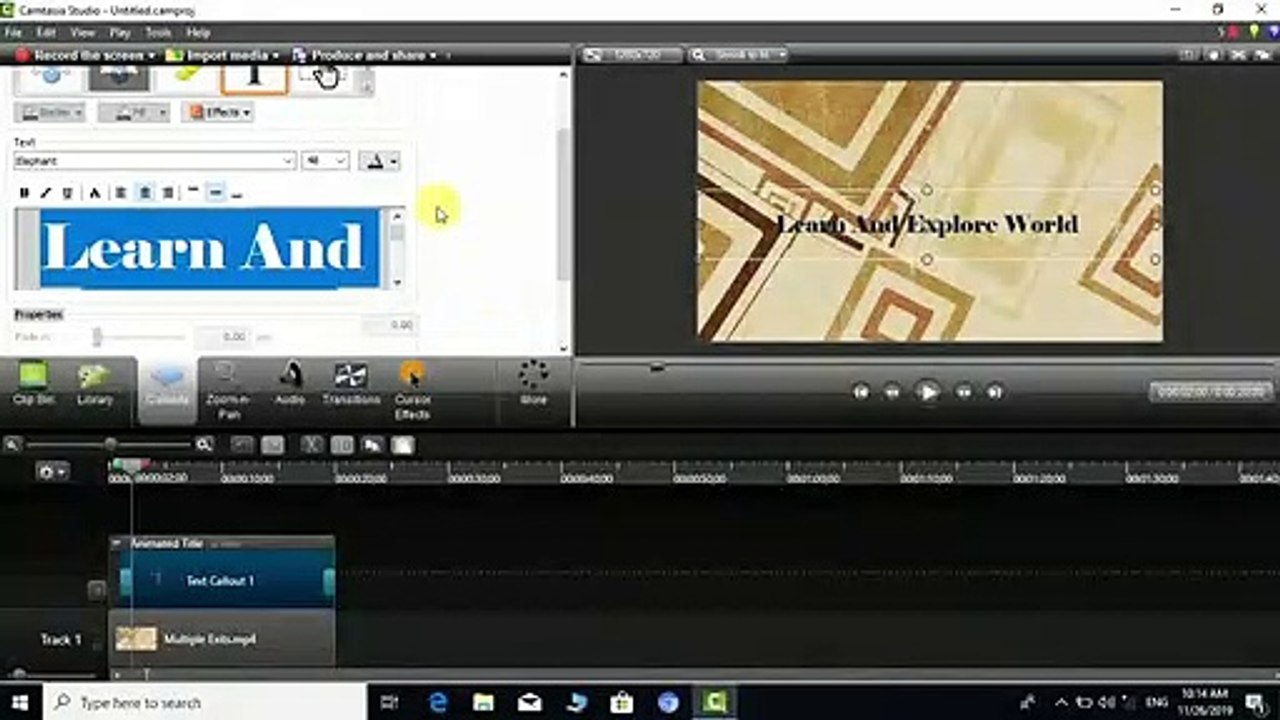
Task: Open the Clip Bin tab
Action: [x=34, y=385]
